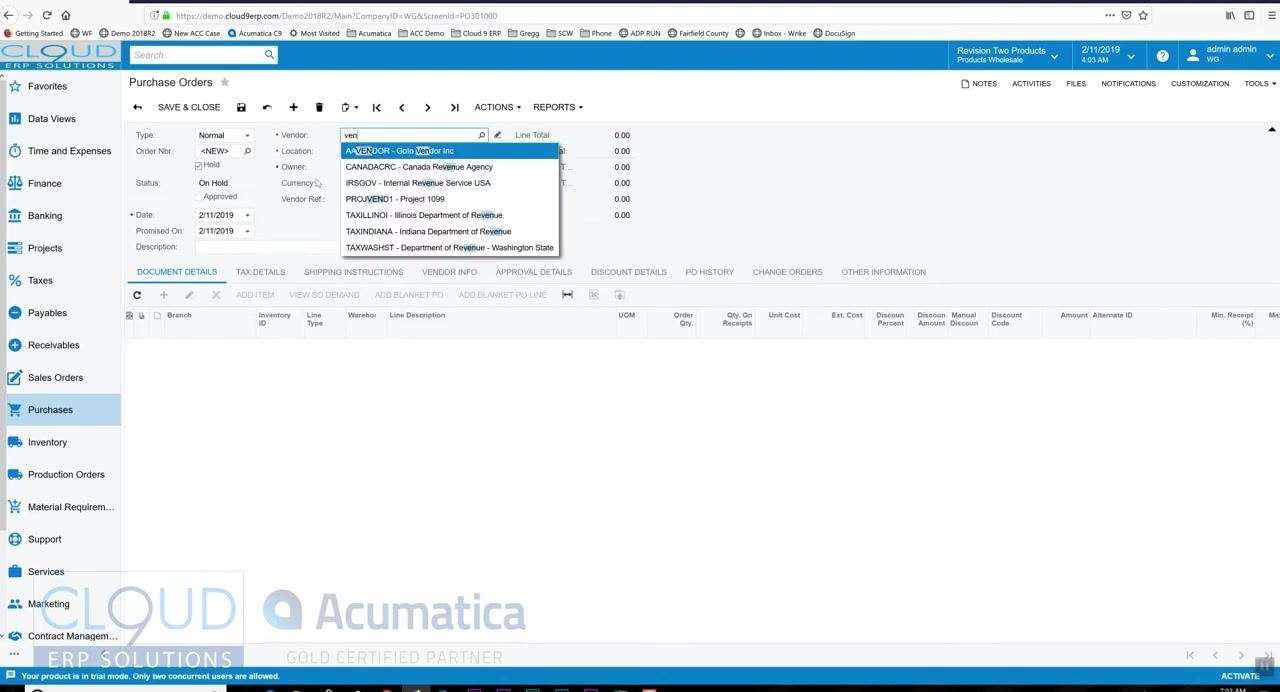The width and height of the screenshot is (1280, 692).
Task: Select AAVENDOR - Gold Vendor Inc suggestion
Action: pos(450,151)
